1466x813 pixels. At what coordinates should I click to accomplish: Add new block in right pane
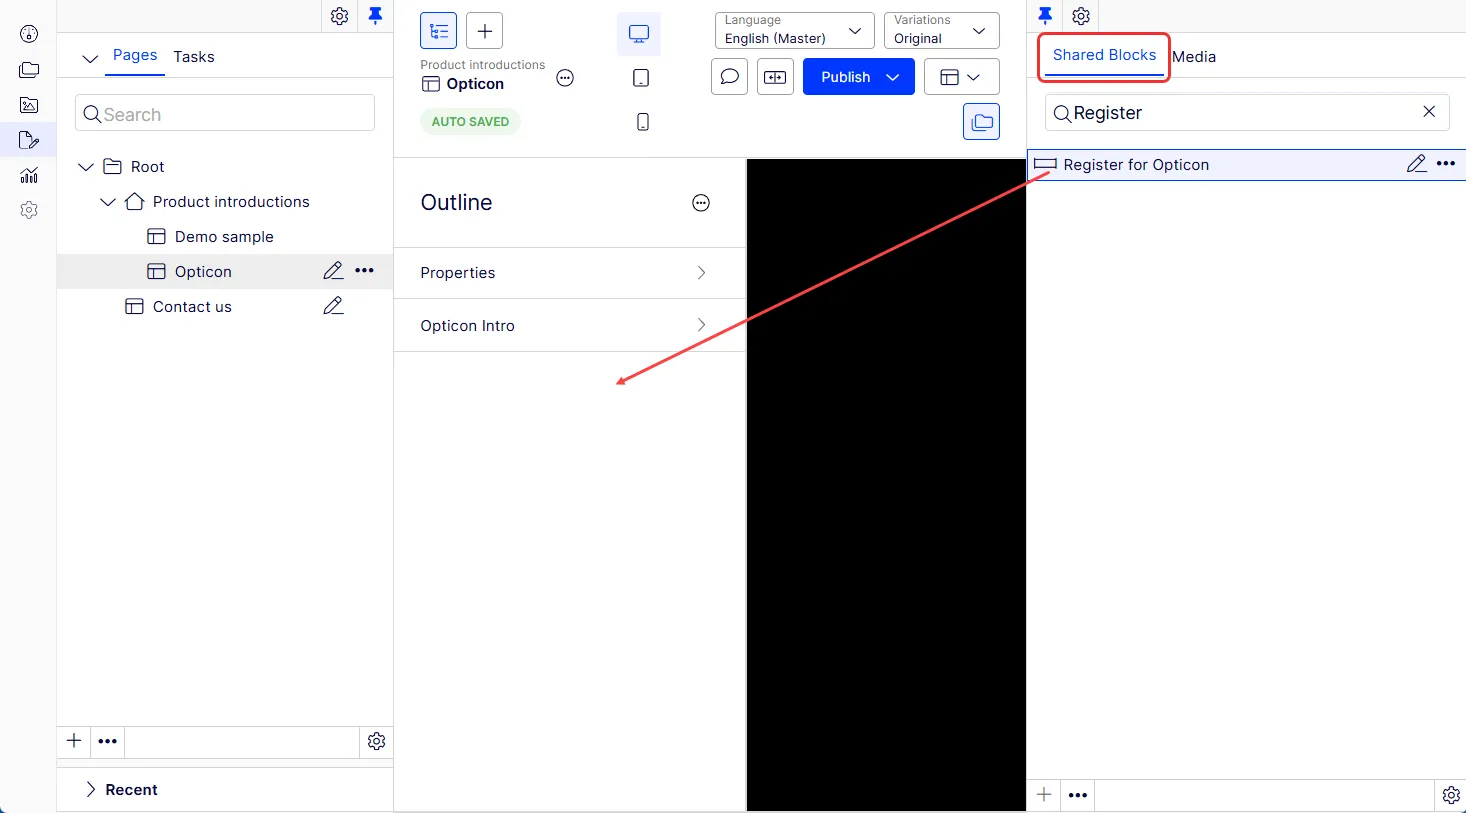click(x=1044, y=795)
